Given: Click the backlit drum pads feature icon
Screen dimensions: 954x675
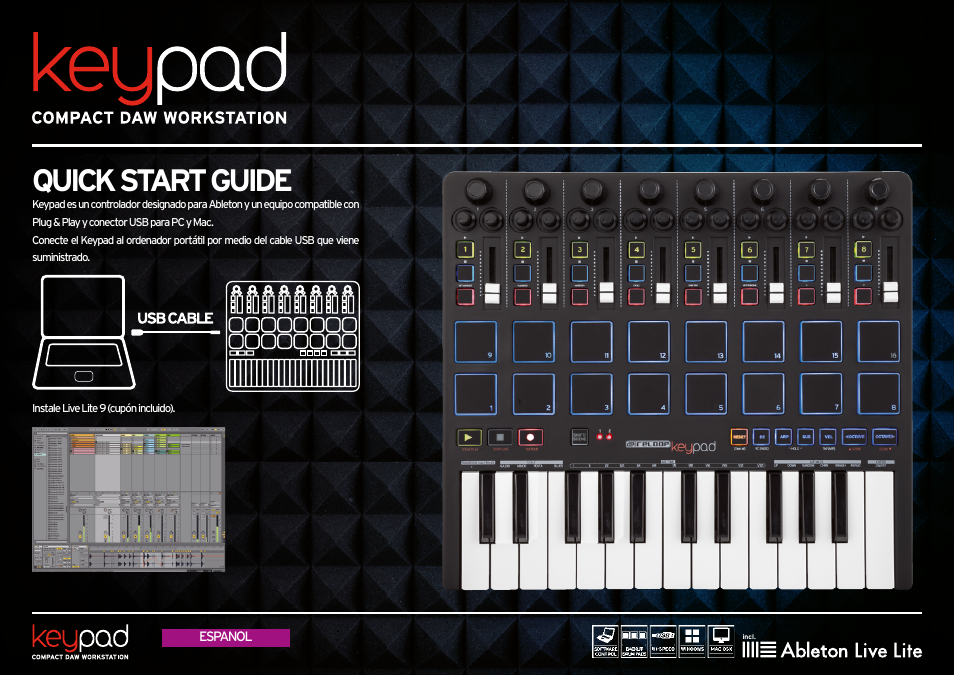Looking at the screenshot, I should pos(634,642).
